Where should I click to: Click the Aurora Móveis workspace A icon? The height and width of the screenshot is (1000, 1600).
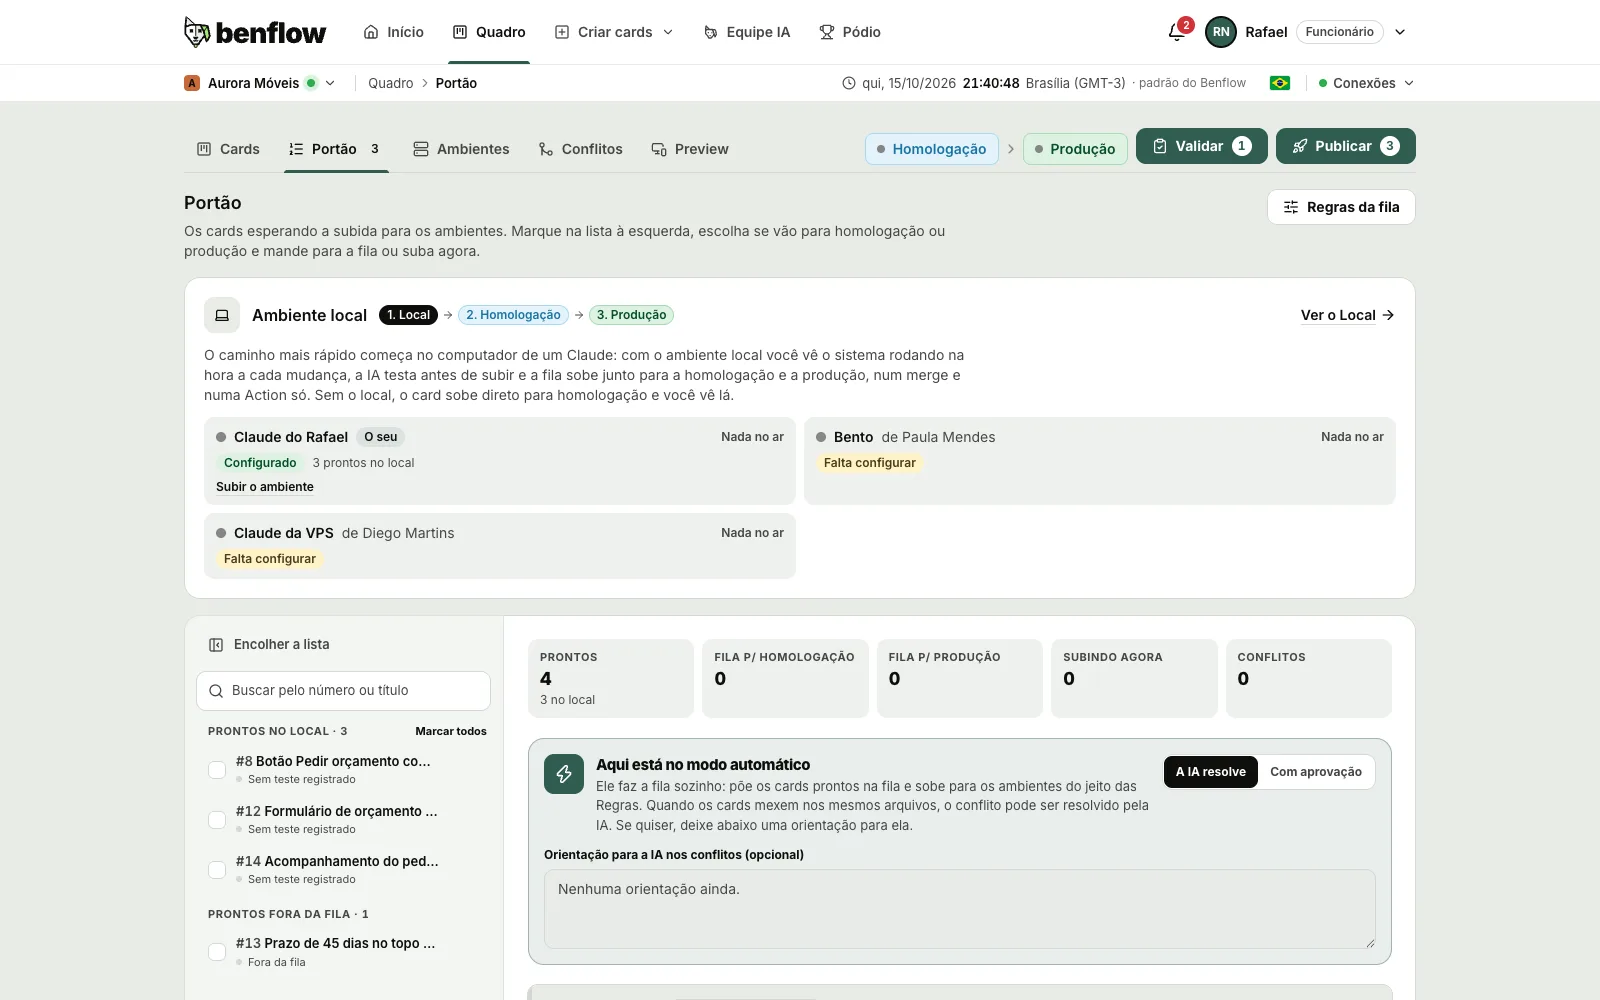point(192,83)
